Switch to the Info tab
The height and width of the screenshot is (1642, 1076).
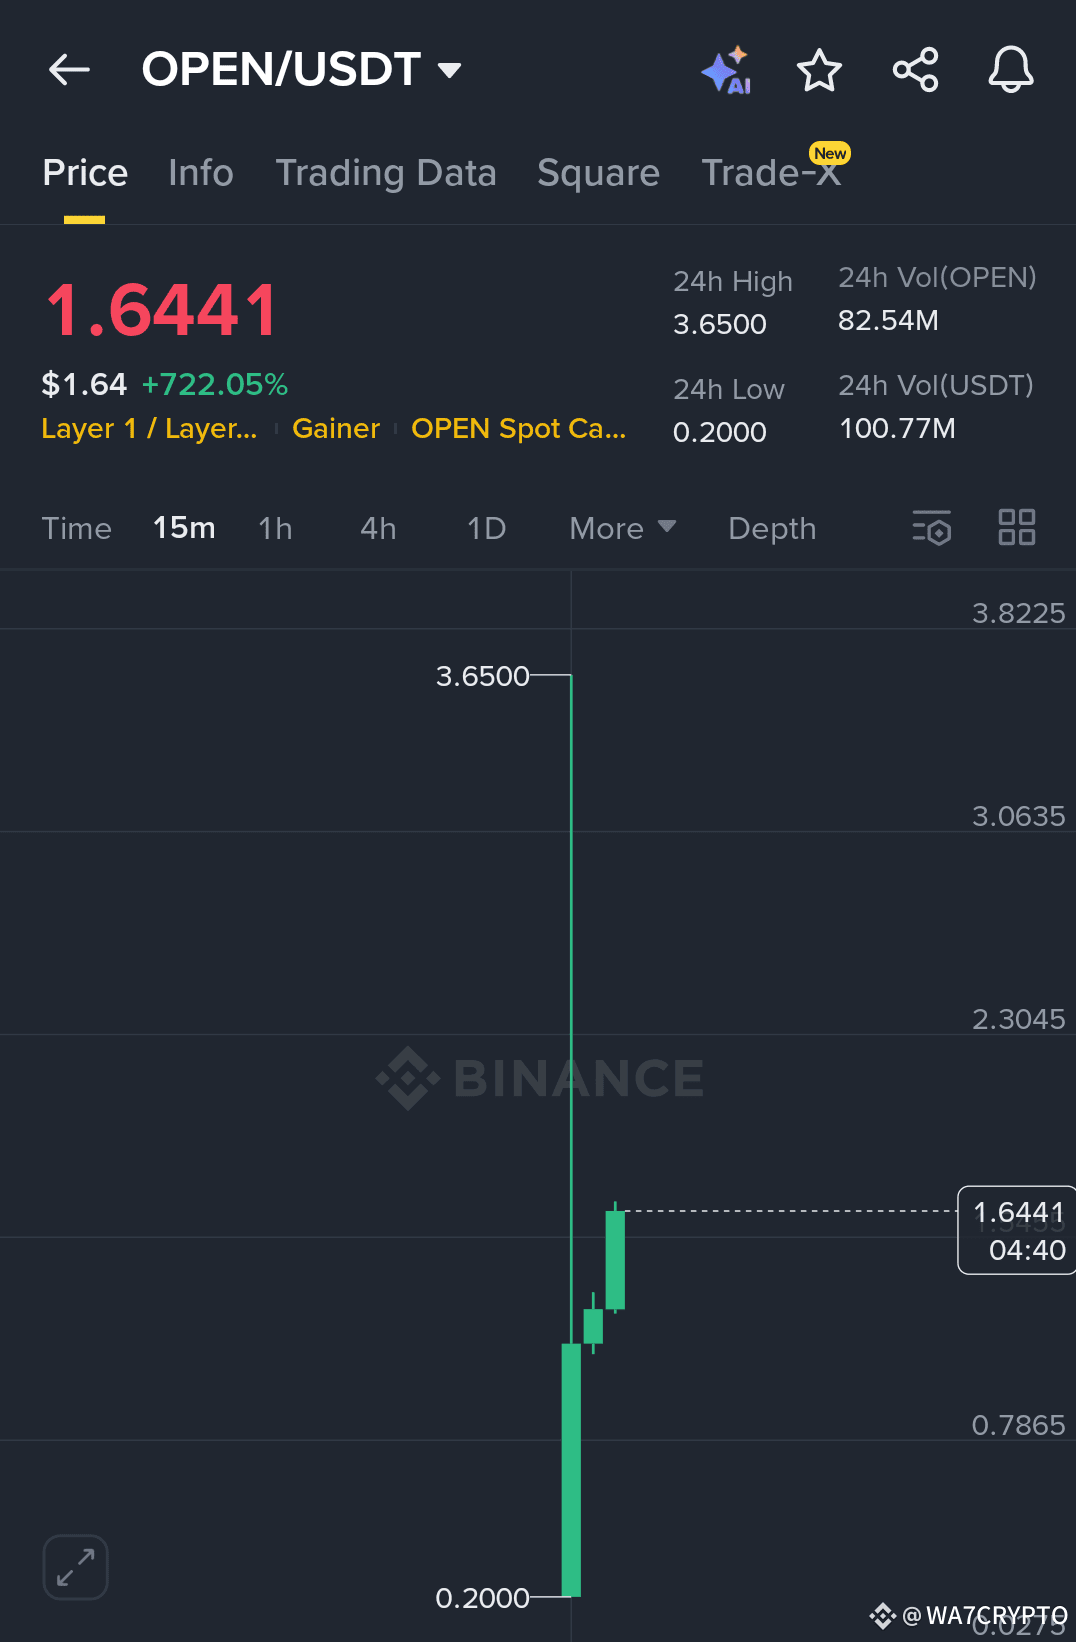(x=201, y=173)
